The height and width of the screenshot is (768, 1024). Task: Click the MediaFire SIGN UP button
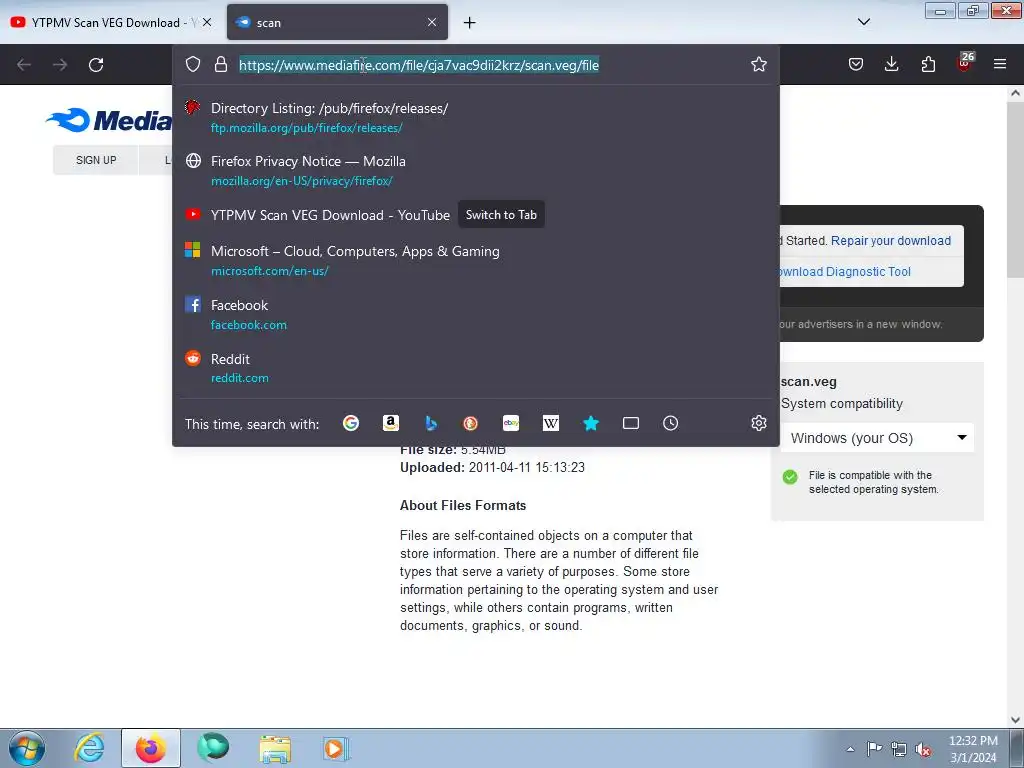[x=96, y=160]
